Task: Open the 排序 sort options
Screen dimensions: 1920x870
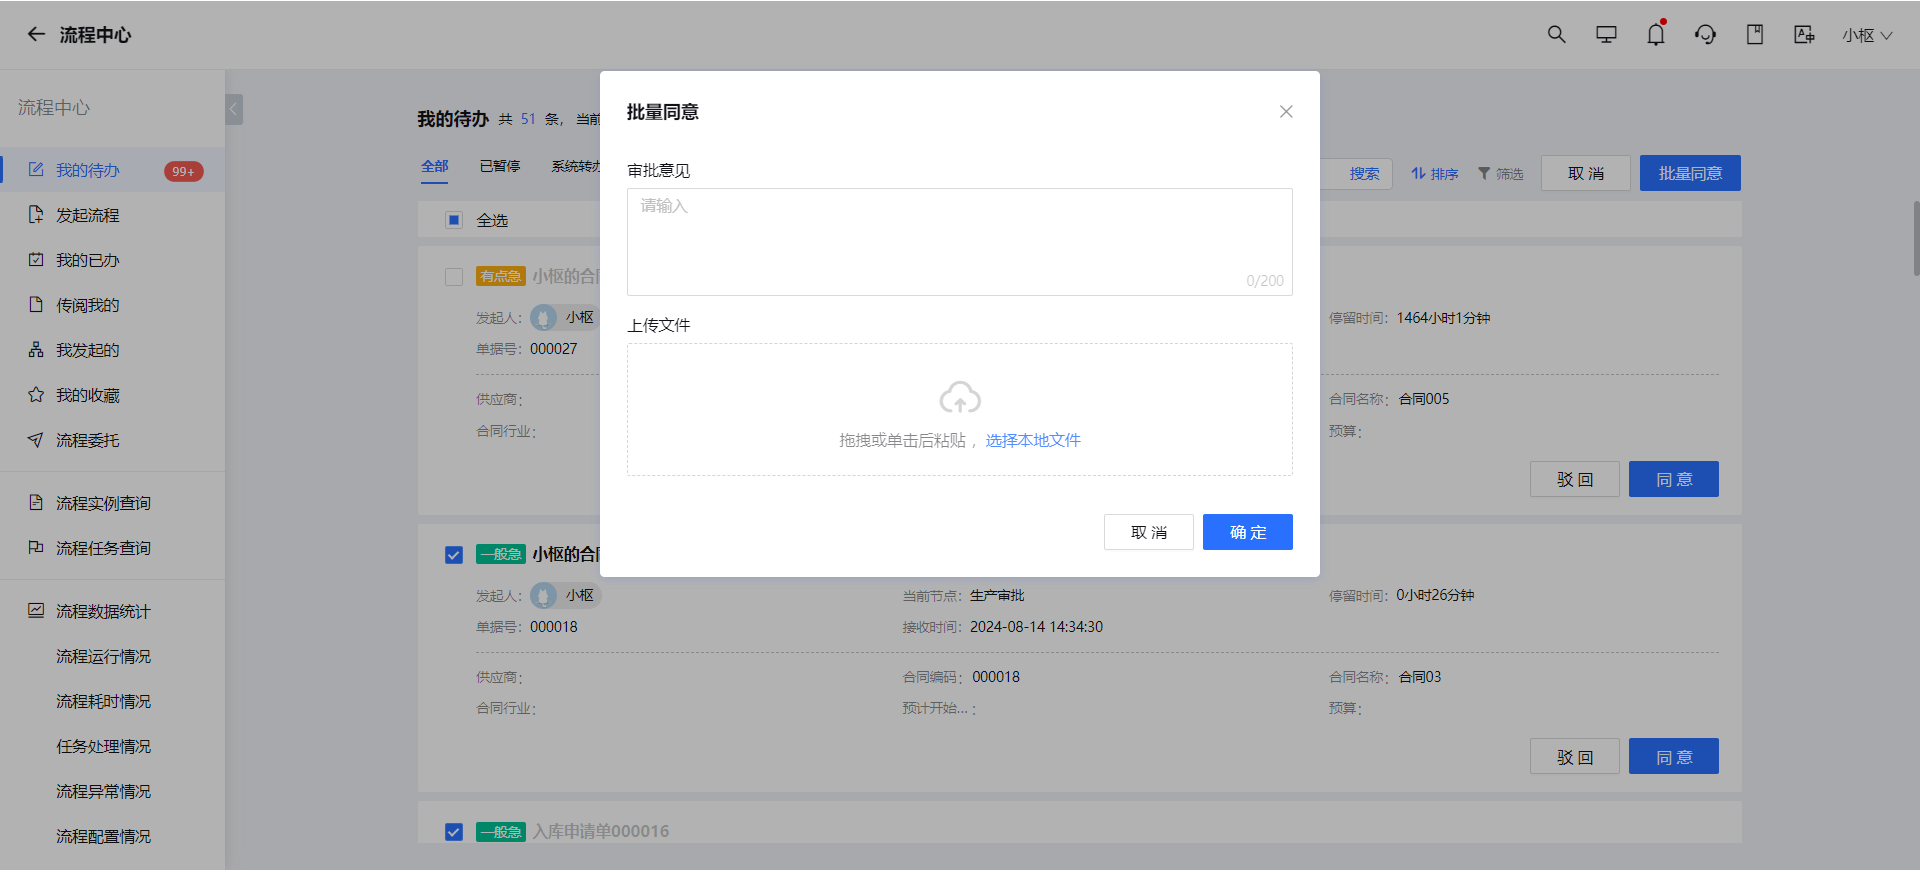Action: click(1435, 174)
